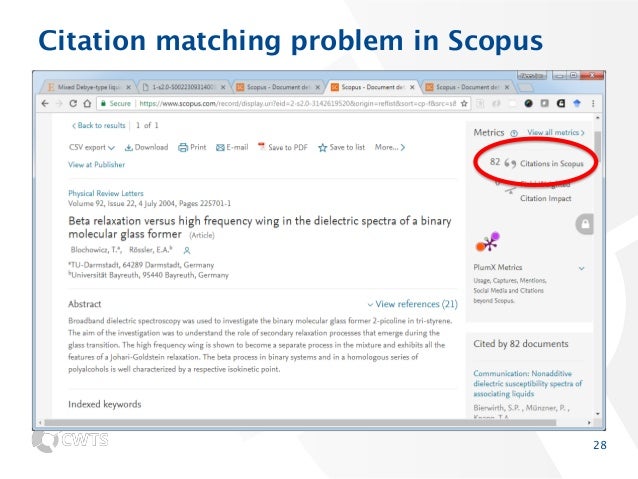This screenshot has width=638, height=479.
Task: Click the PlumX Metrics logo
Action: coord(487,242)
